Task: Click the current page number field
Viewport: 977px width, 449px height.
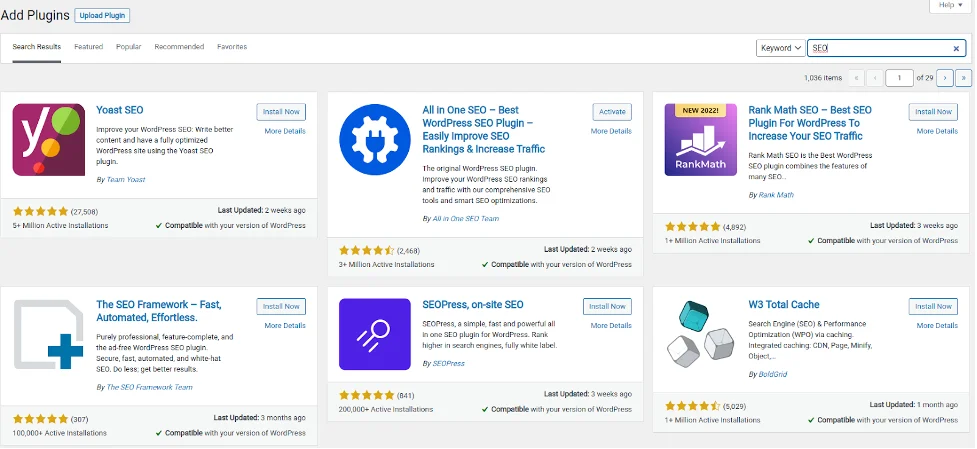Action: [900, 77]
